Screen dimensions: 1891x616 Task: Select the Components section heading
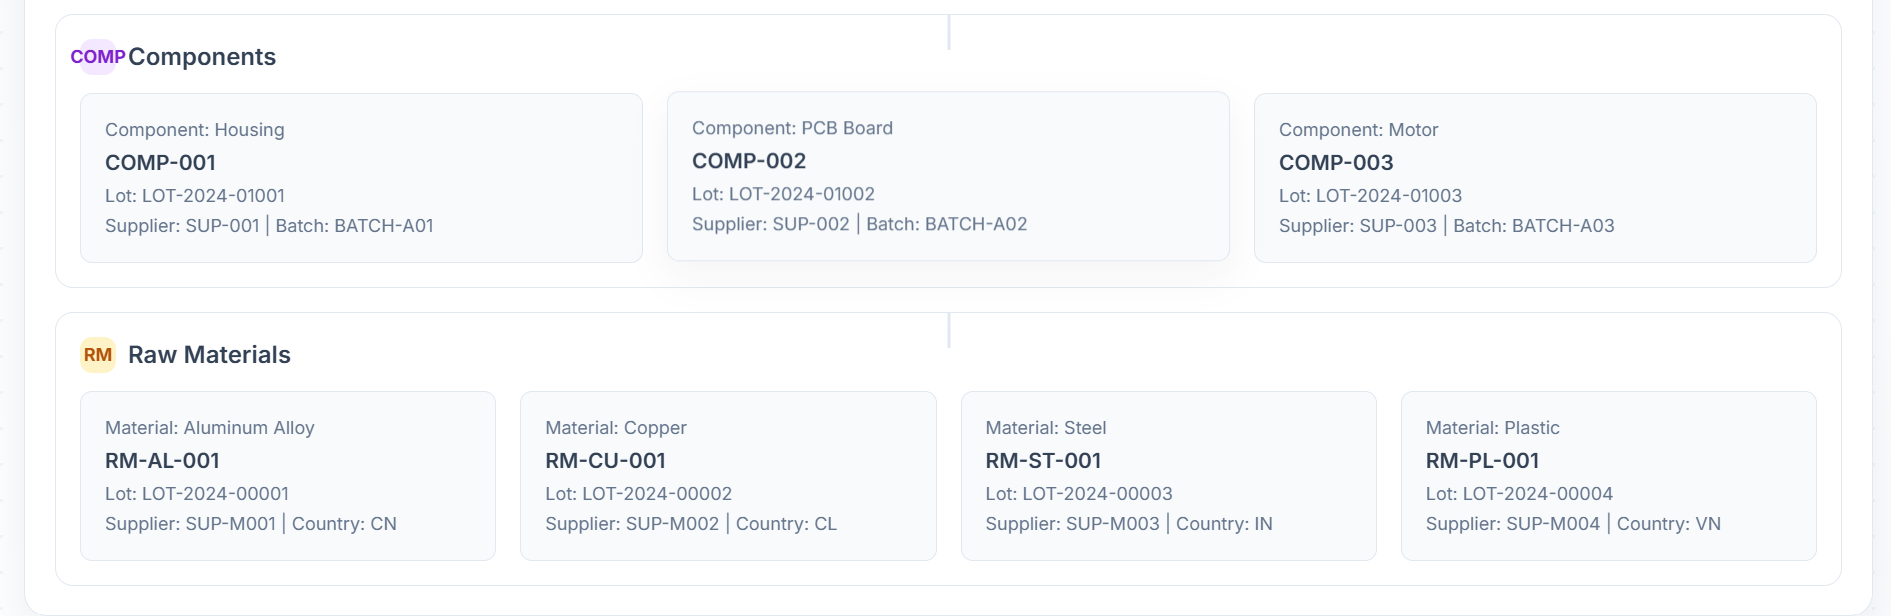point(202,57)
